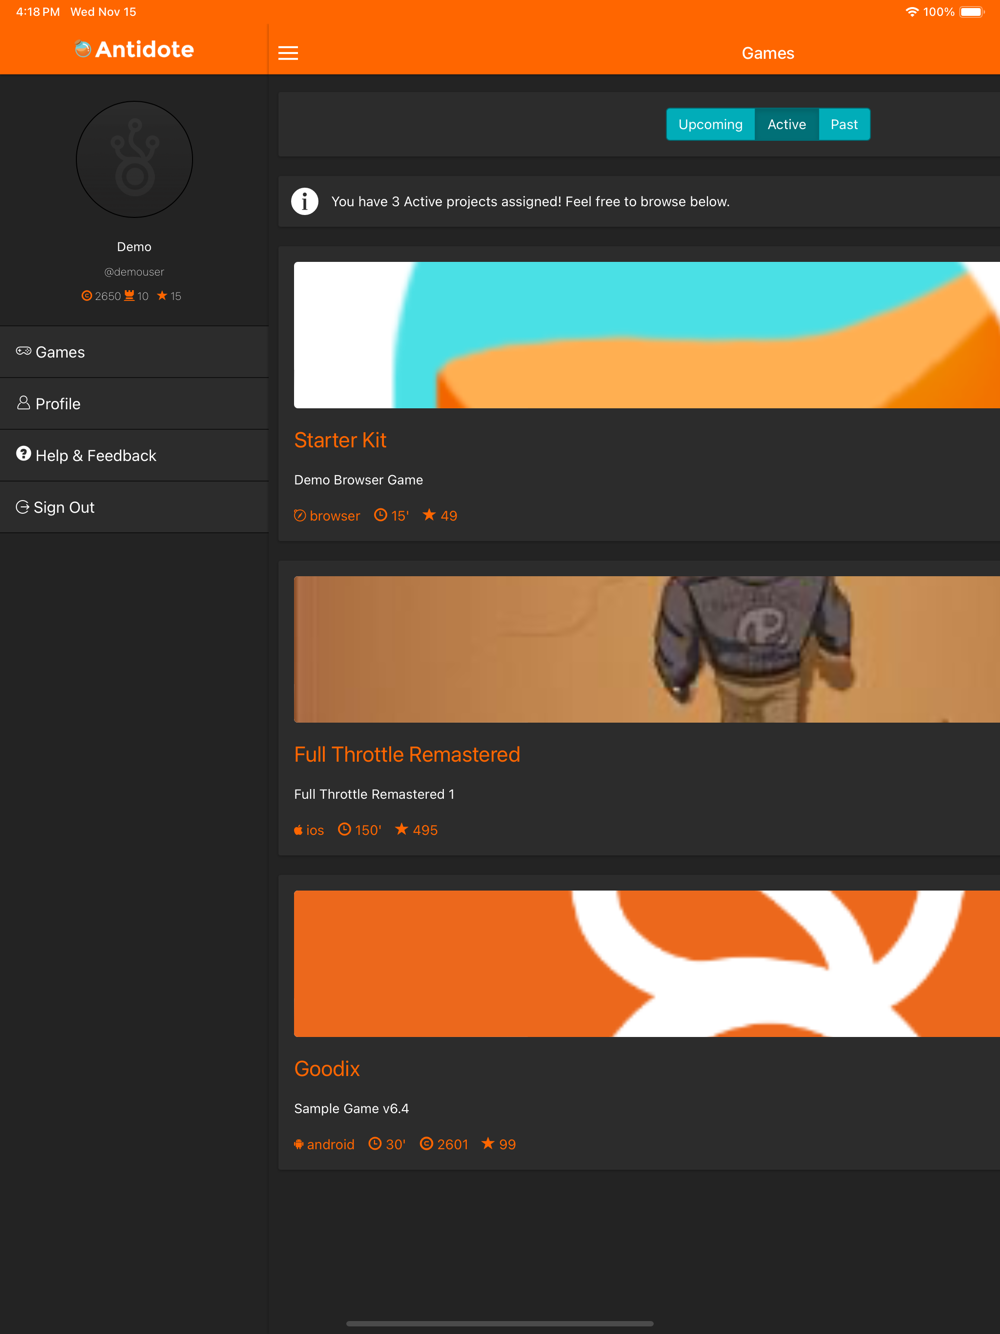
Task: Click the star icon next to 495
Action: click(401, 829)
